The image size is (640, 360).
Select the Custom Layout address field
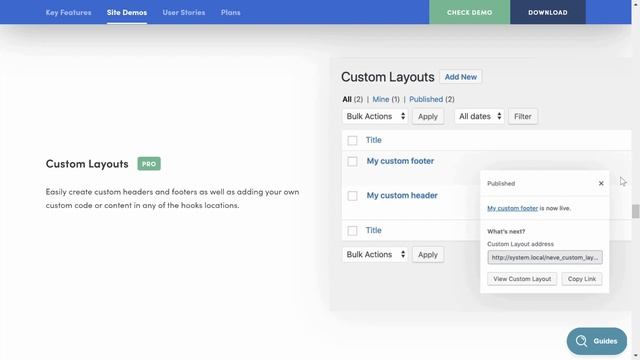pyautogui.click(x=544, y=258)
